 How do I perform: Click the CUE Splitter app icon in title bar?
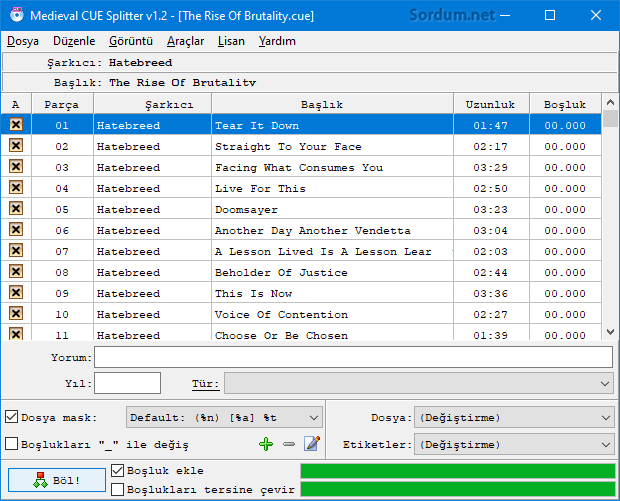[x=17, y=15]
